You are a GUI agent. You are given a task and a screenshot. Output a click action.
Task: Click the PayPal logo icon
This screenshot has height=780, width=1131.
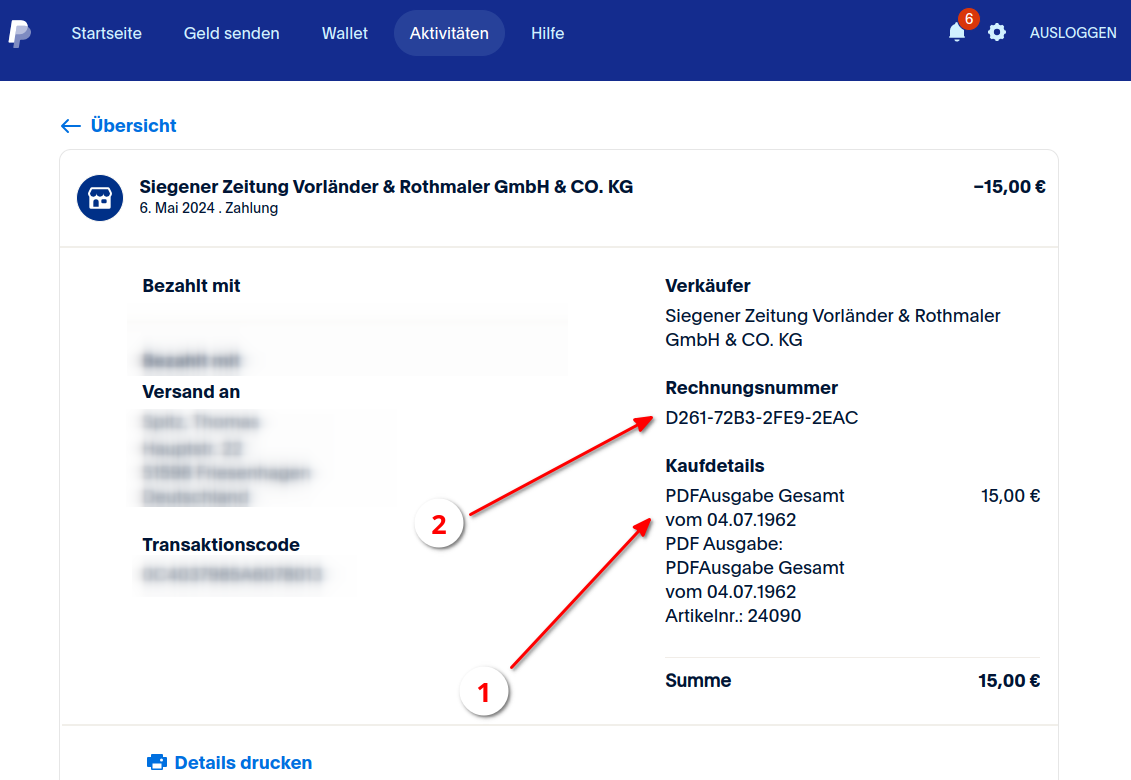(19, 33)
